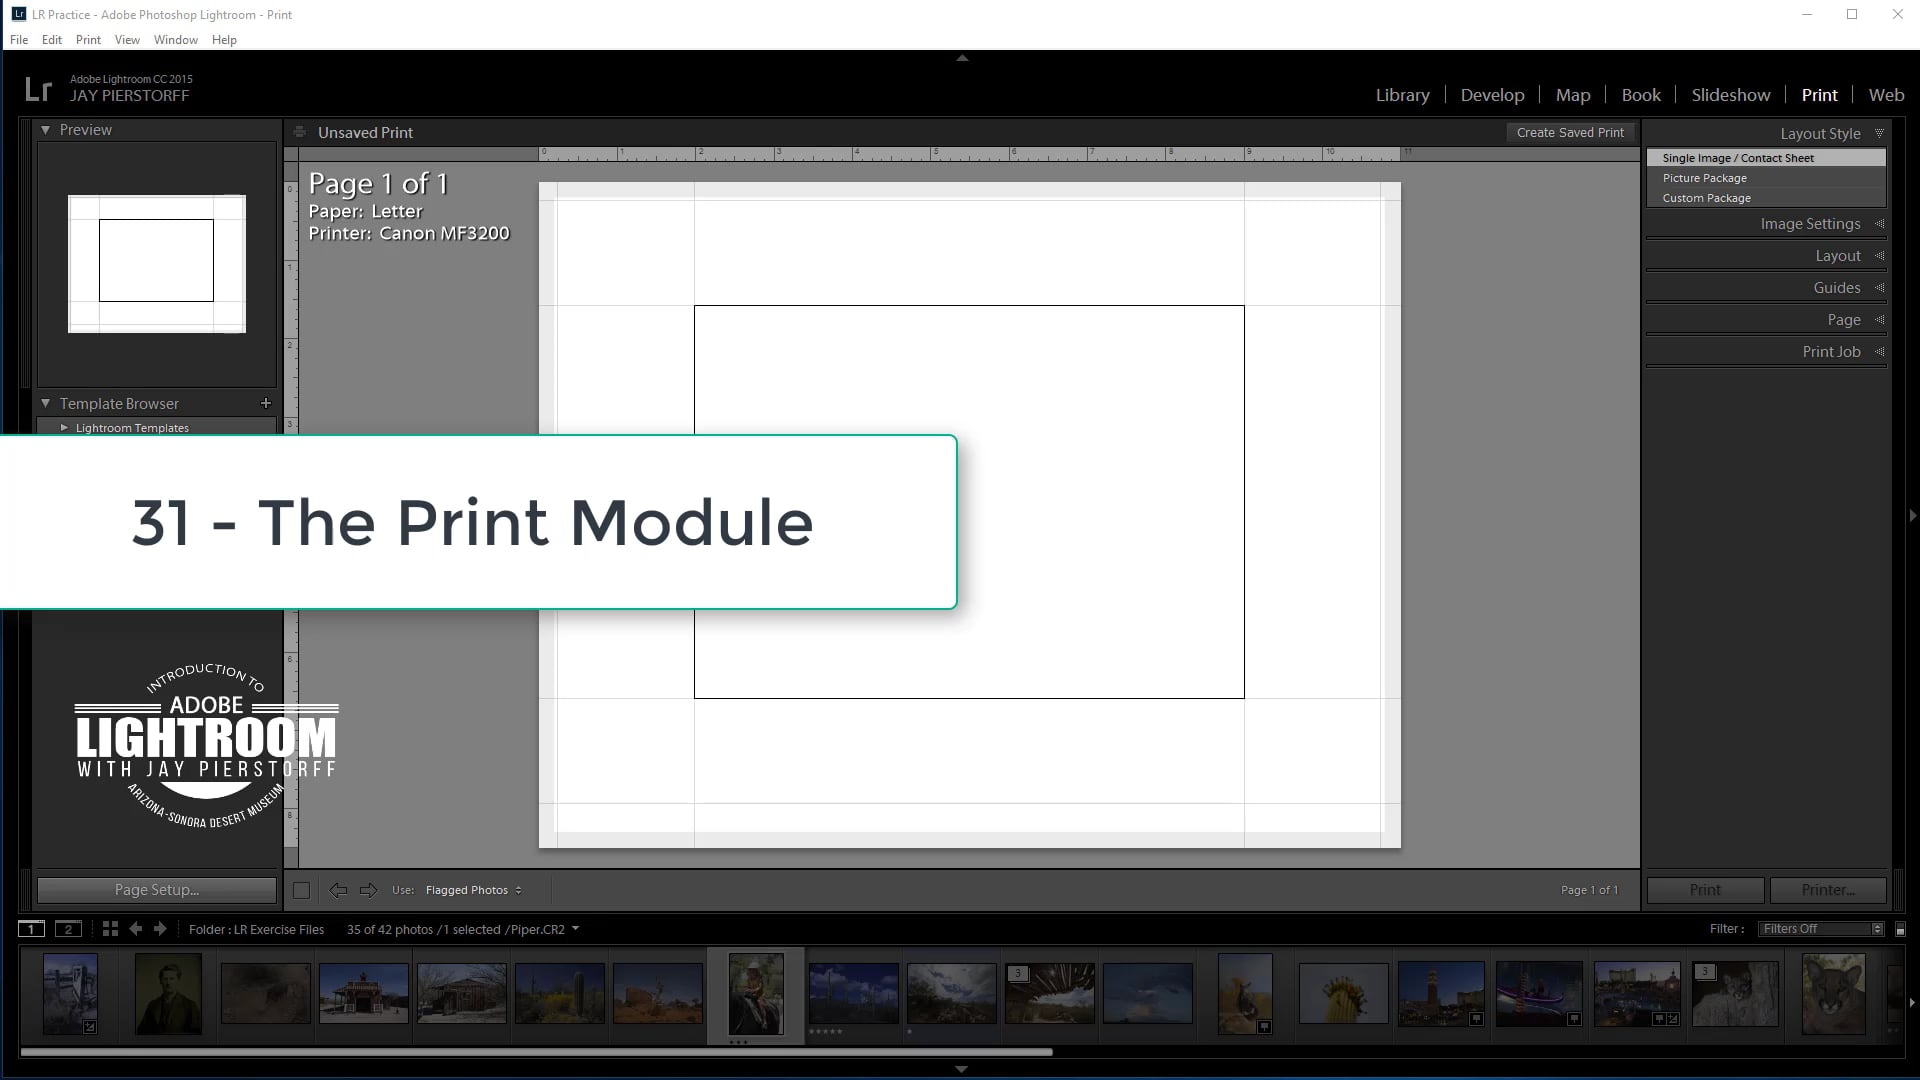Open the 'Filters Off' dropdown
Screen dimensions: 1920x1080
tap(1818, 928)
